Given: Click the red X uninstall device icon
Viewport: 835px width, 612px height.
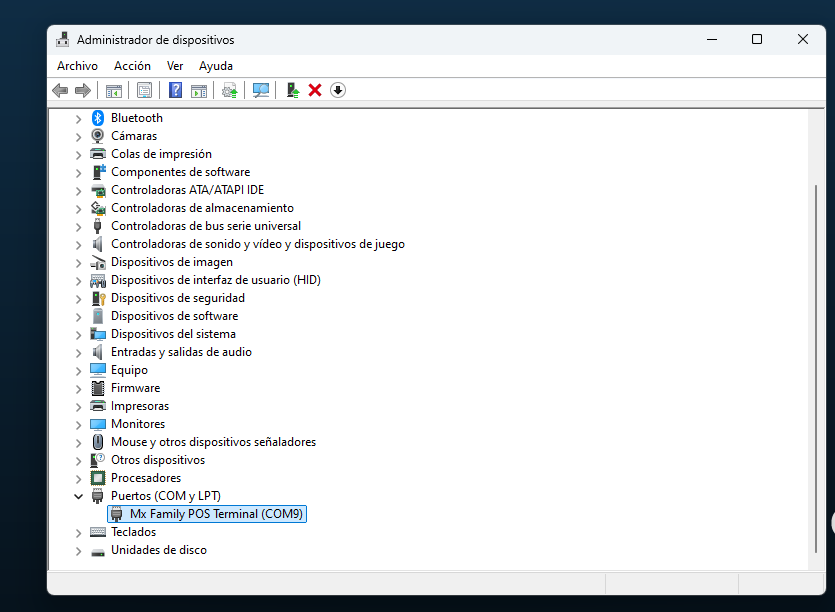Looking at the screenshot, I should click(315, 90).
